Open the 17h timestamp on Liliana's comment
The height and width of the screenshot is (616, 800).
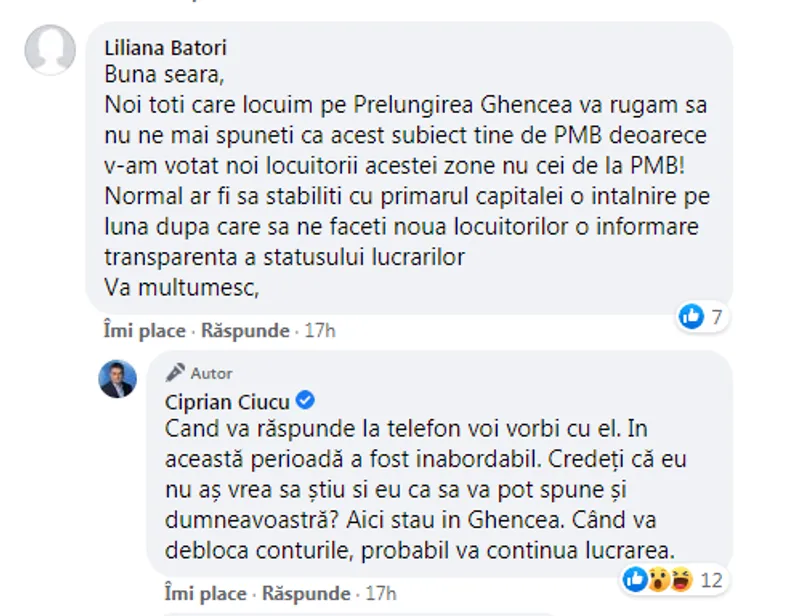320,330
